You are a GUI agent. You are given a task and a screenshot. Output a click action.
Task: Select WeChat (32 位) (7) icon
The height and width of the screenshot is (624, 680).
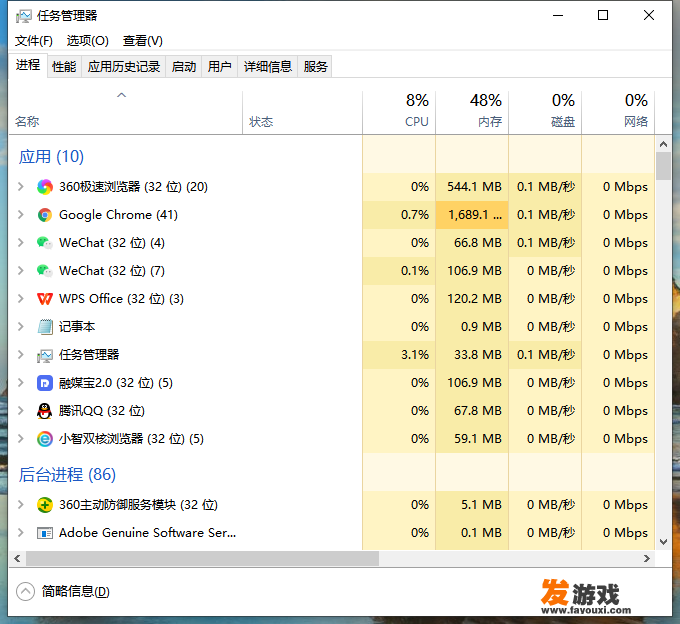click(x=45, y=271)
